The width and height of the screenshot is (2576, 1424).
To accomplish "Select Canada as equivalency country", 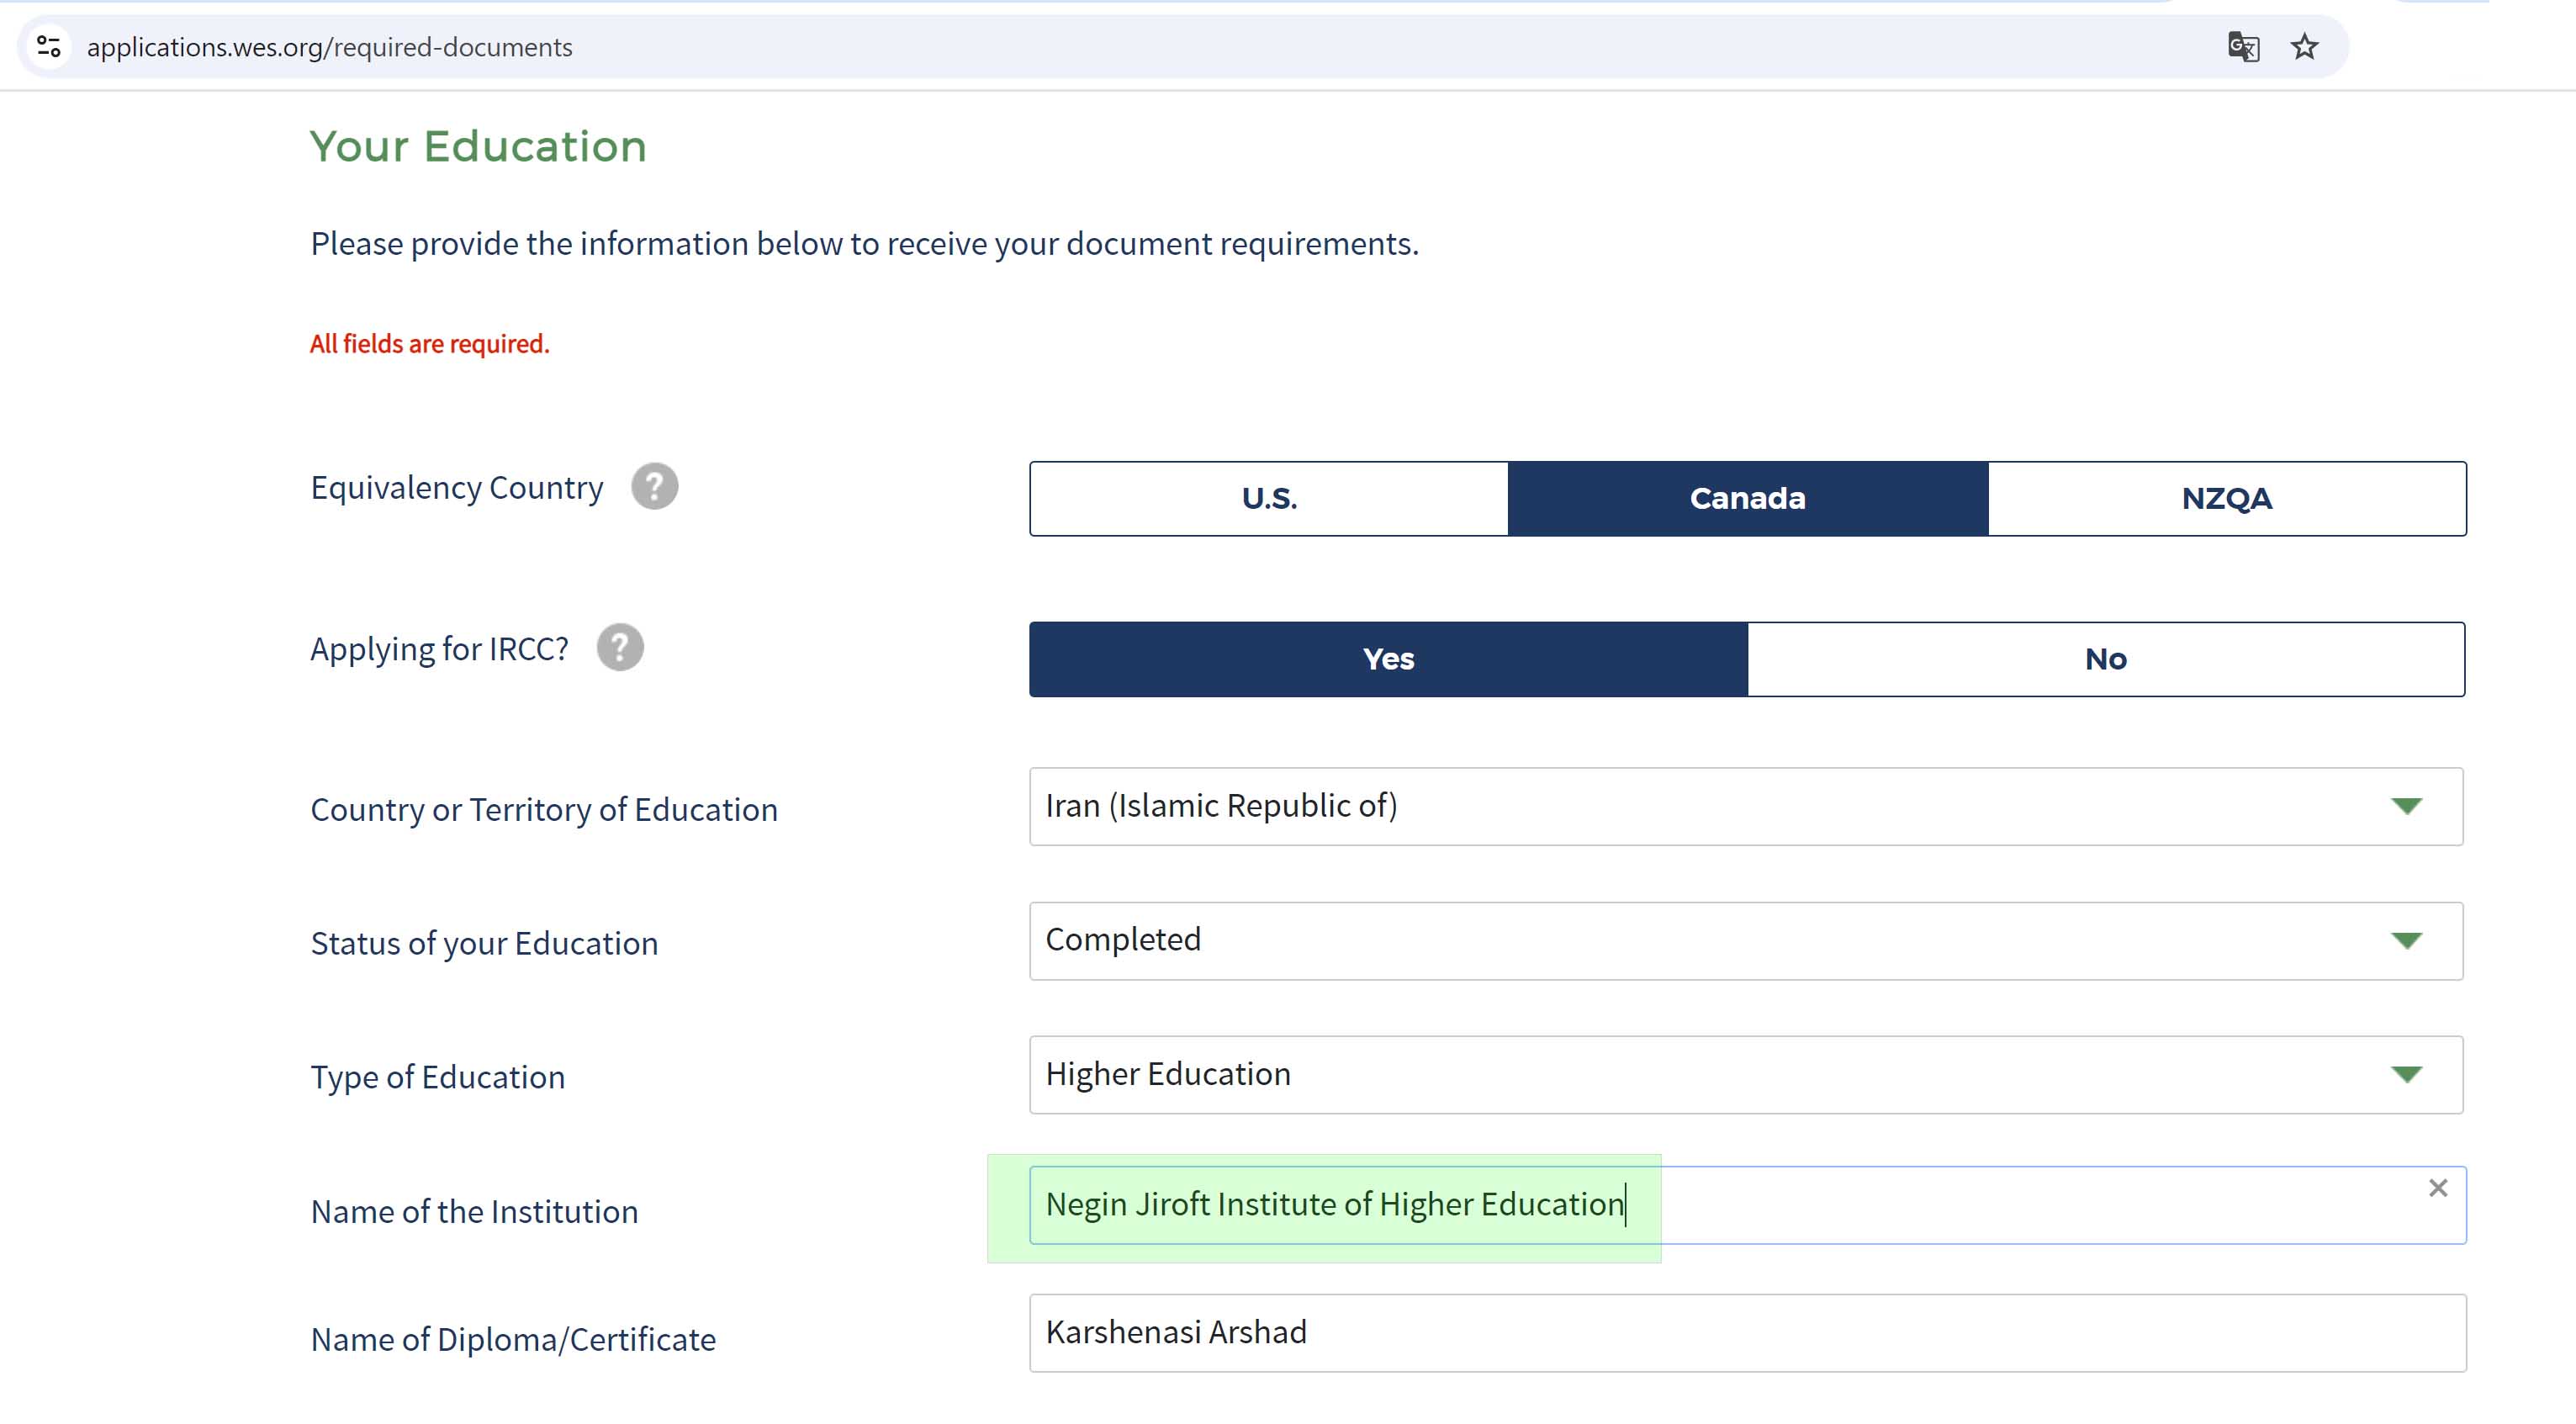I will (1747, 498).
